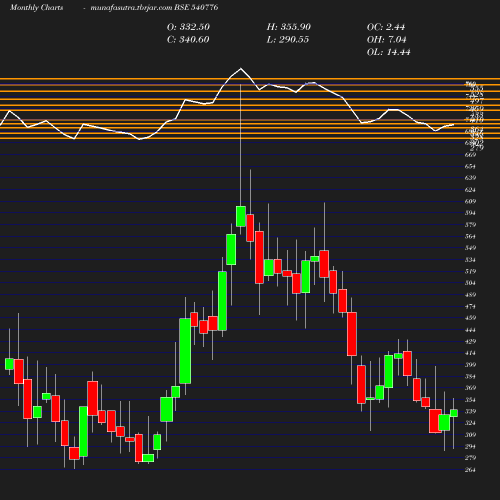Select the low value 'L: 290.55'
The height and width of the screenshot is (500, 500).
click(x=288, y=40)
